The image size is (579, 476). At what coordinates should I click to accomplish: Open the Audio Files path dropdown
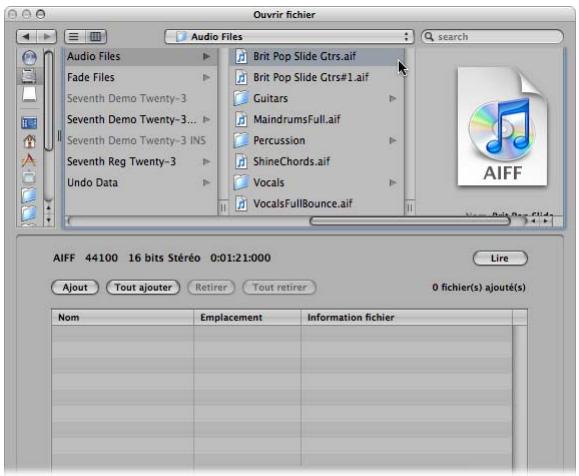tap(289, 37)
